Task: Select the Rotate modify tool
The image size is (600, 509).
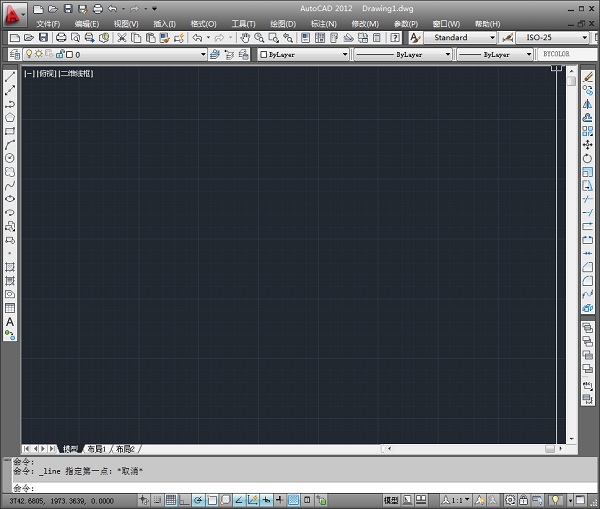Action: pyautogui.click(x=587, y=158)
